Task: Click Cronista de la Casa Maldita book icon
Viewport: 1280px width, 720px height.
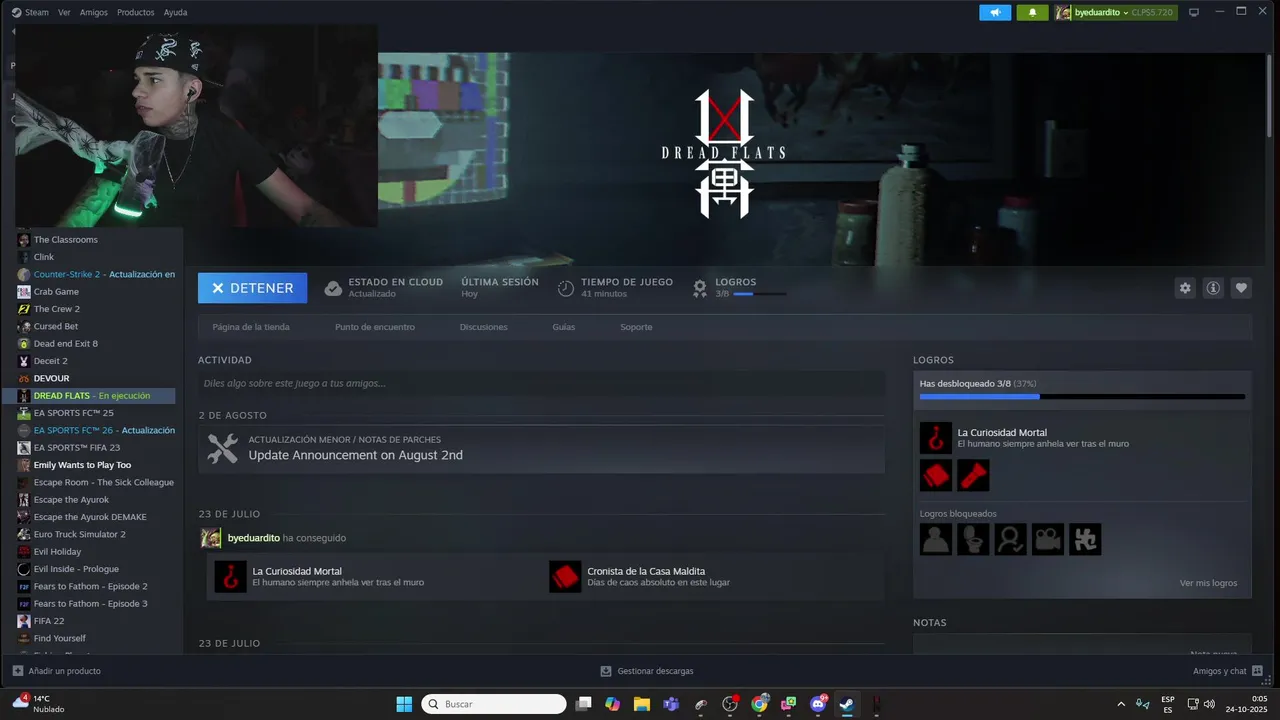Action: (x=565, y=576)
